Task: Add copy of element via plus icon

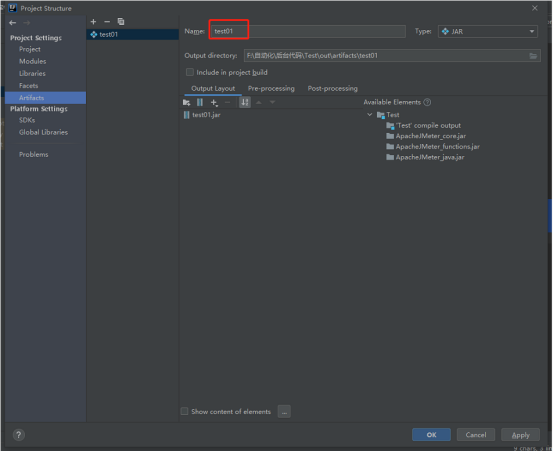Action: pos(214,102)
